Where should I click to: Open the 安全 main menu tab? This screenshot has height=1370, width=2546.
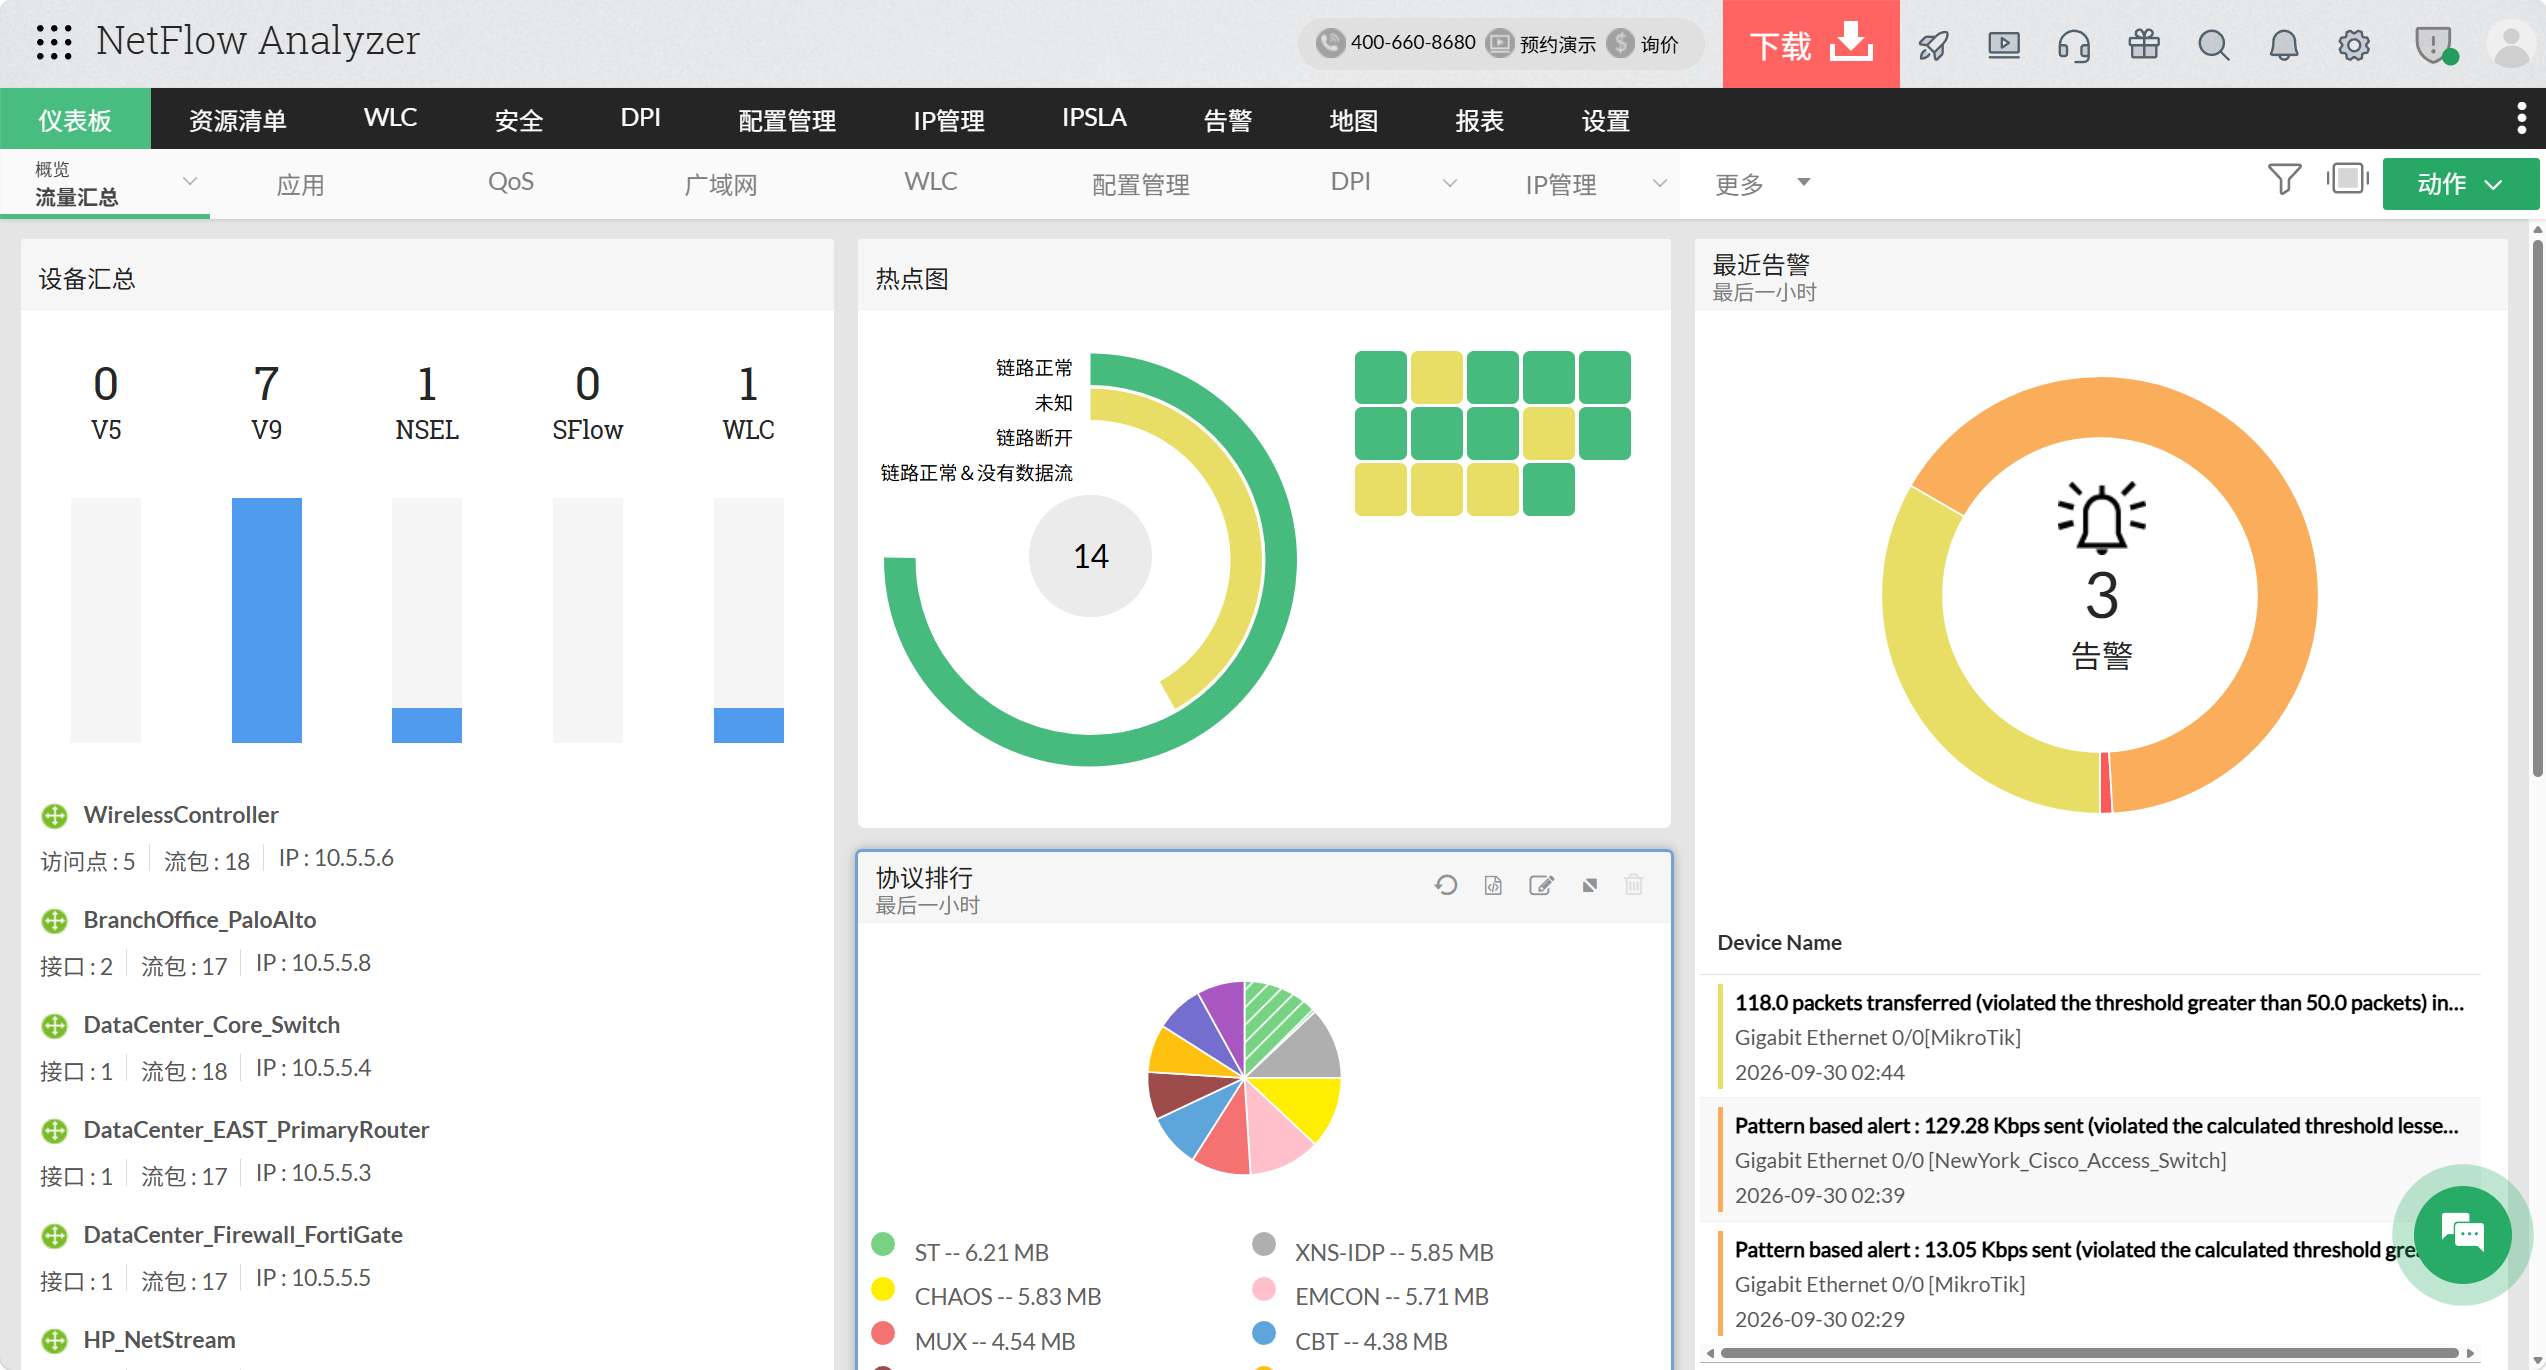click(519, 119)
